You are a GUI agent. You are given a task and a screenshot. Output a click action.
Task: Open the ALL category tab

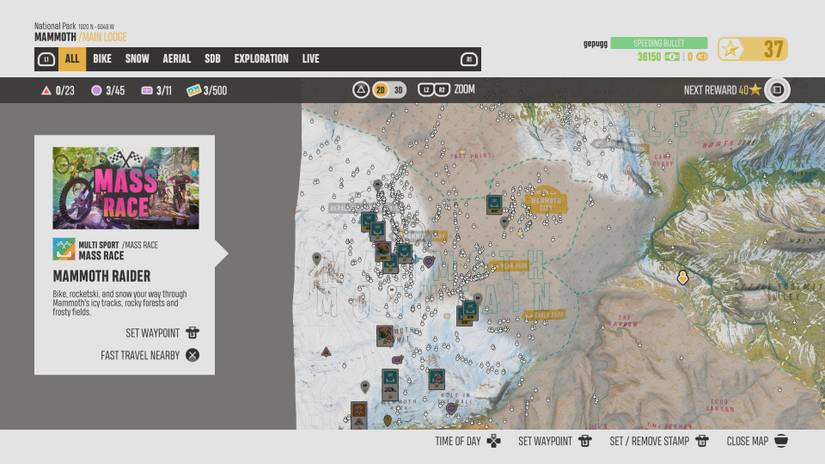[72, 59]
